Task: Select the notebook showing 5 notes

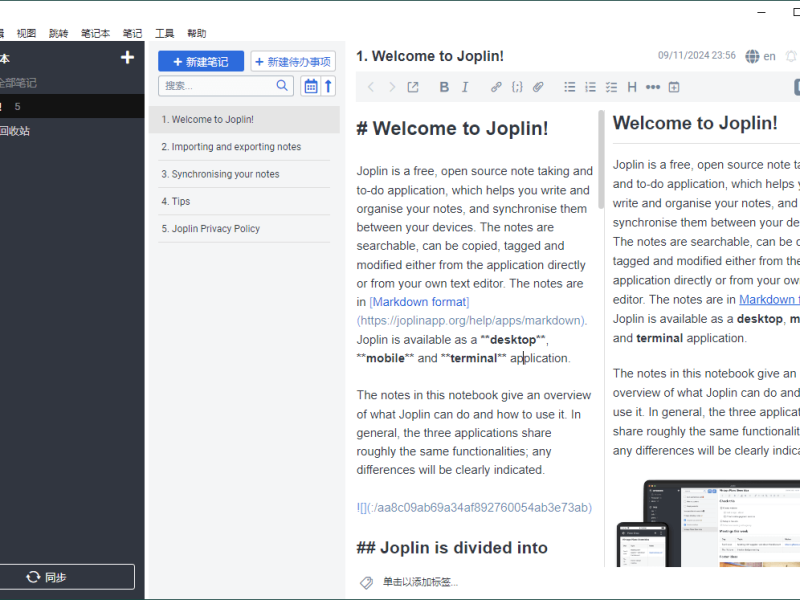Action: click(72, 107)
